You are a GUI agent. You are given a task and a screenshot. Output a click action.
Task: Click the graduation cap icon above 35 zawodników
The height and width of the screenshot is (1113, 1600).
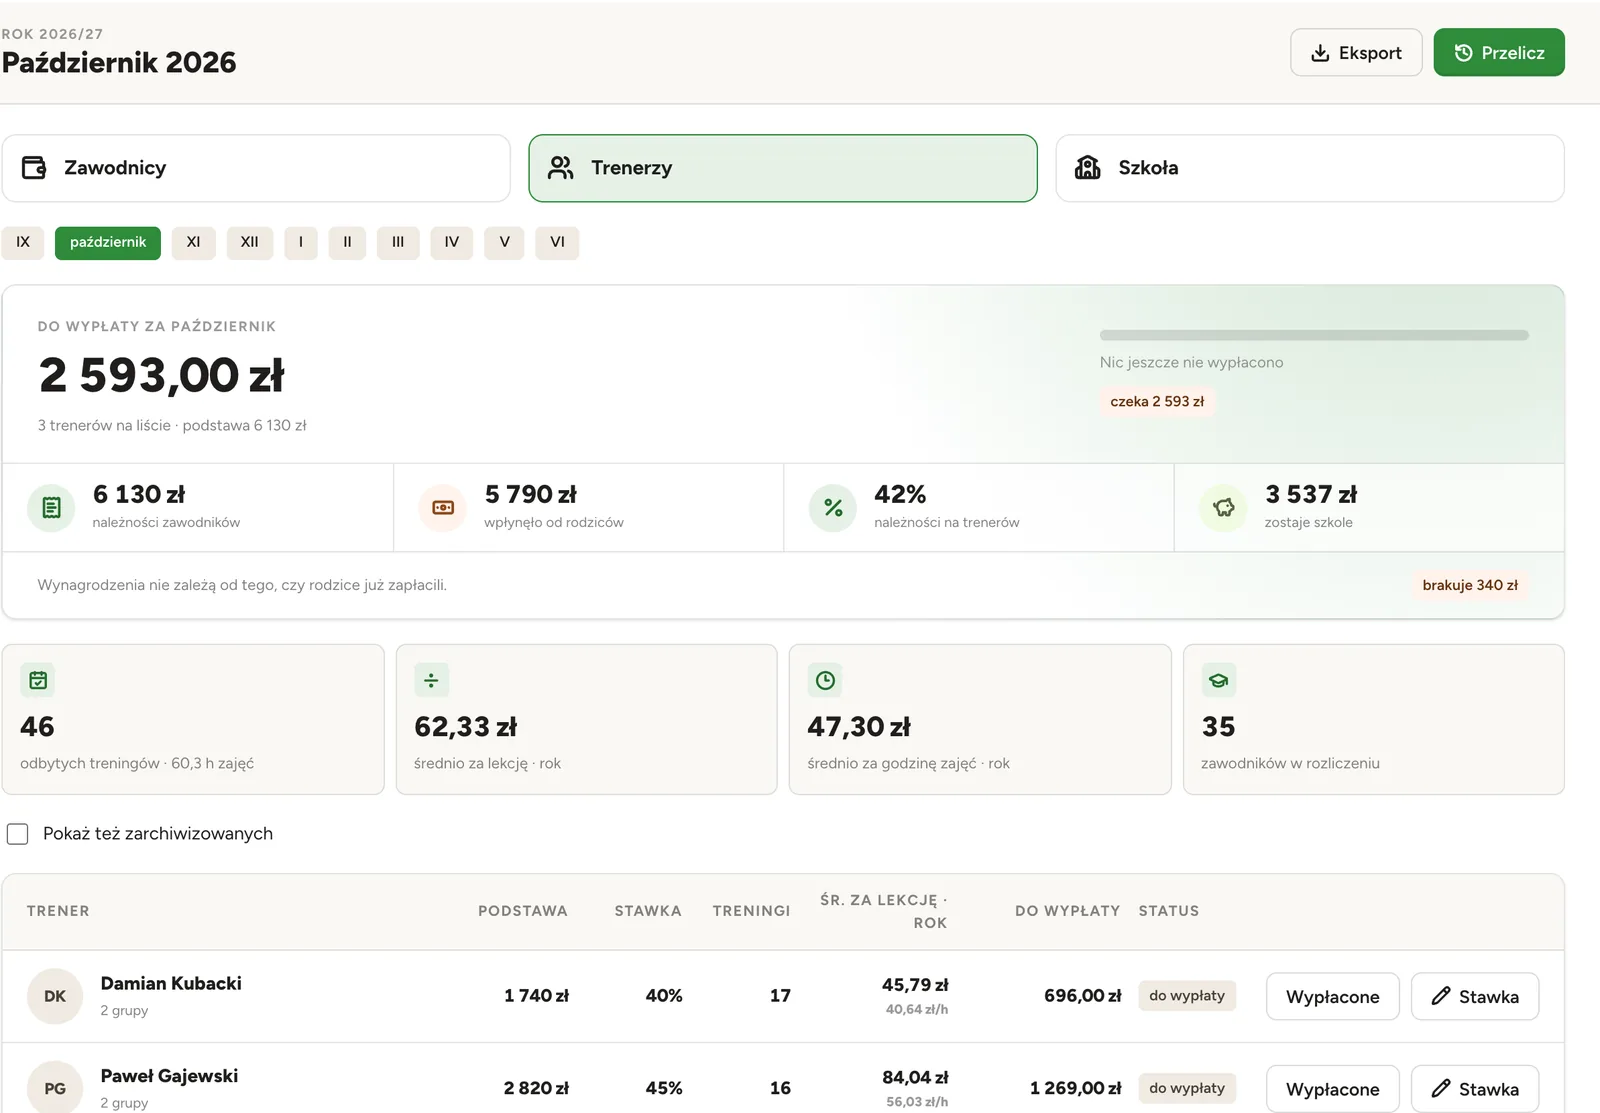[x=1219, y=680]
